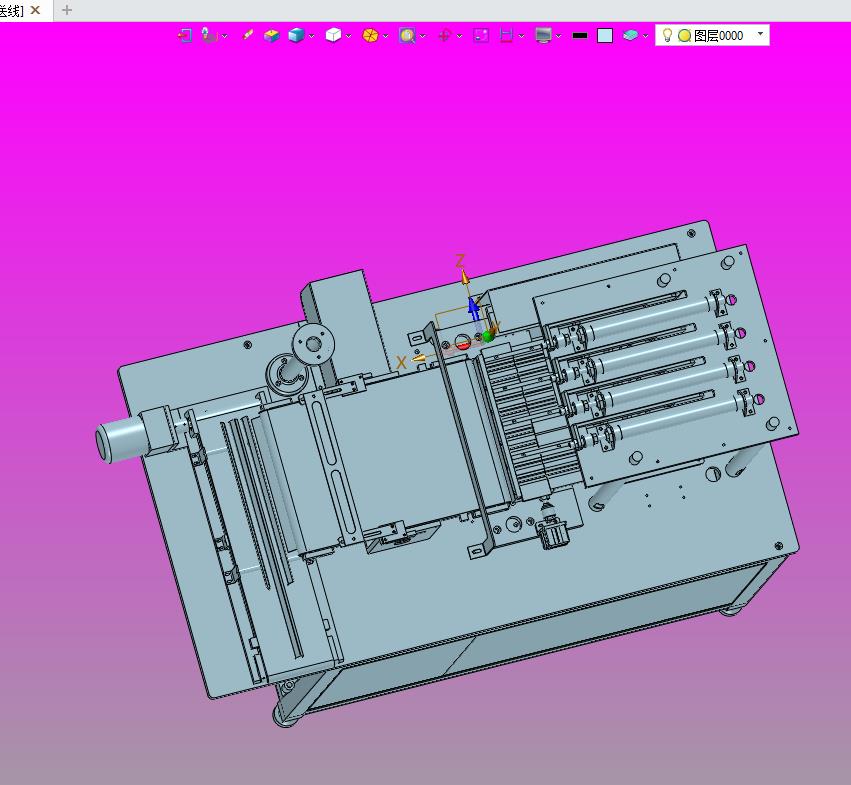Open the dimension tool dropdown arrow

click(x=522, y=36)
